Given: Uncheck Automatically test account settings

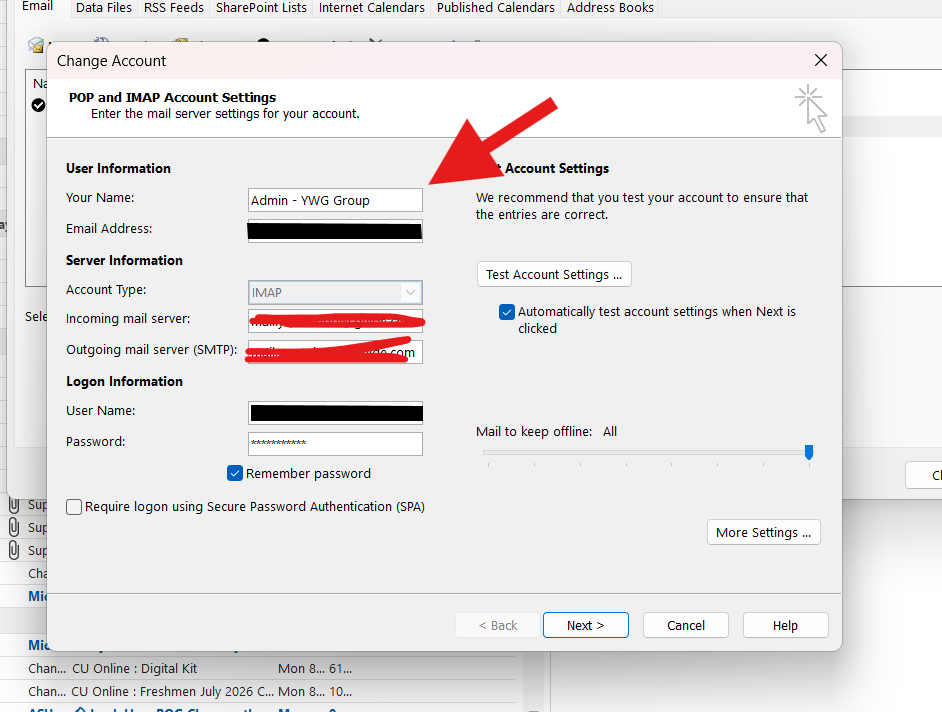Looking at the screenshot, I should [x=506, y=312].
